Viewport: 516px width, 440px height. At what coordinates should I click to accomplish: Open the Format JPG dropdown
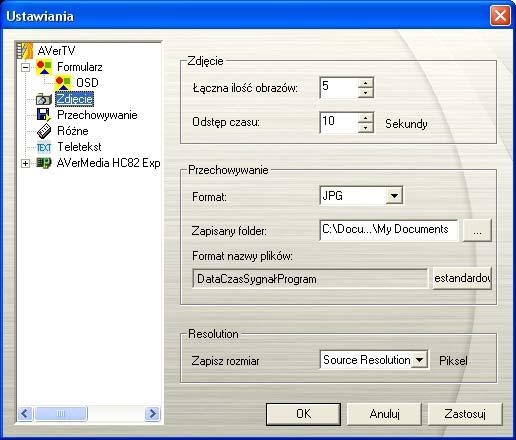(394, 196)
